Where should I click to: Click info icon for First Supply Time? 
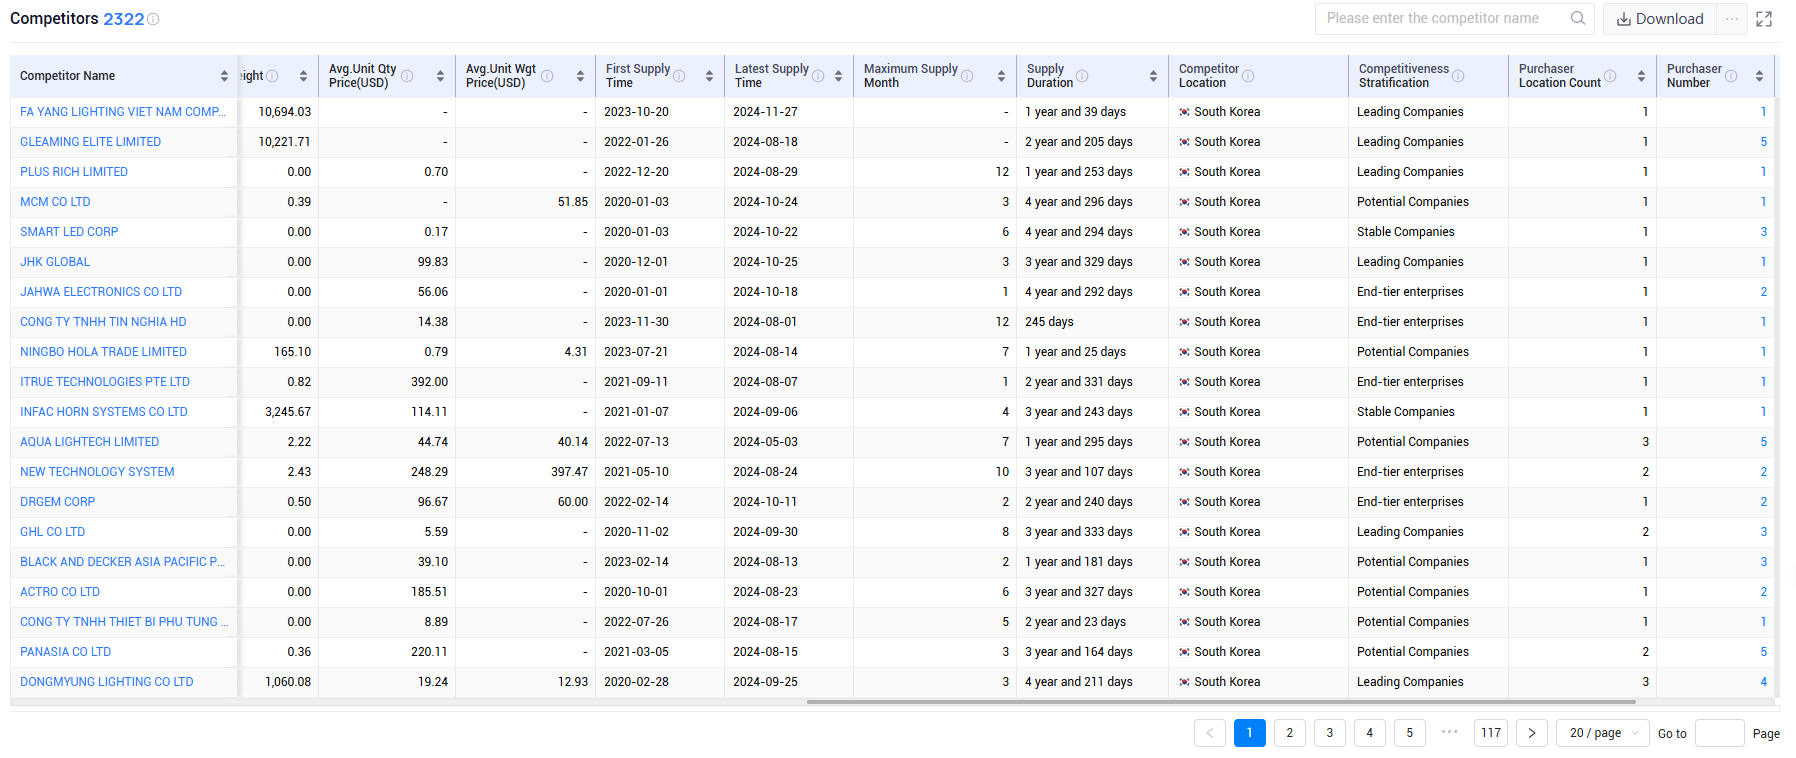click(679, 76)
